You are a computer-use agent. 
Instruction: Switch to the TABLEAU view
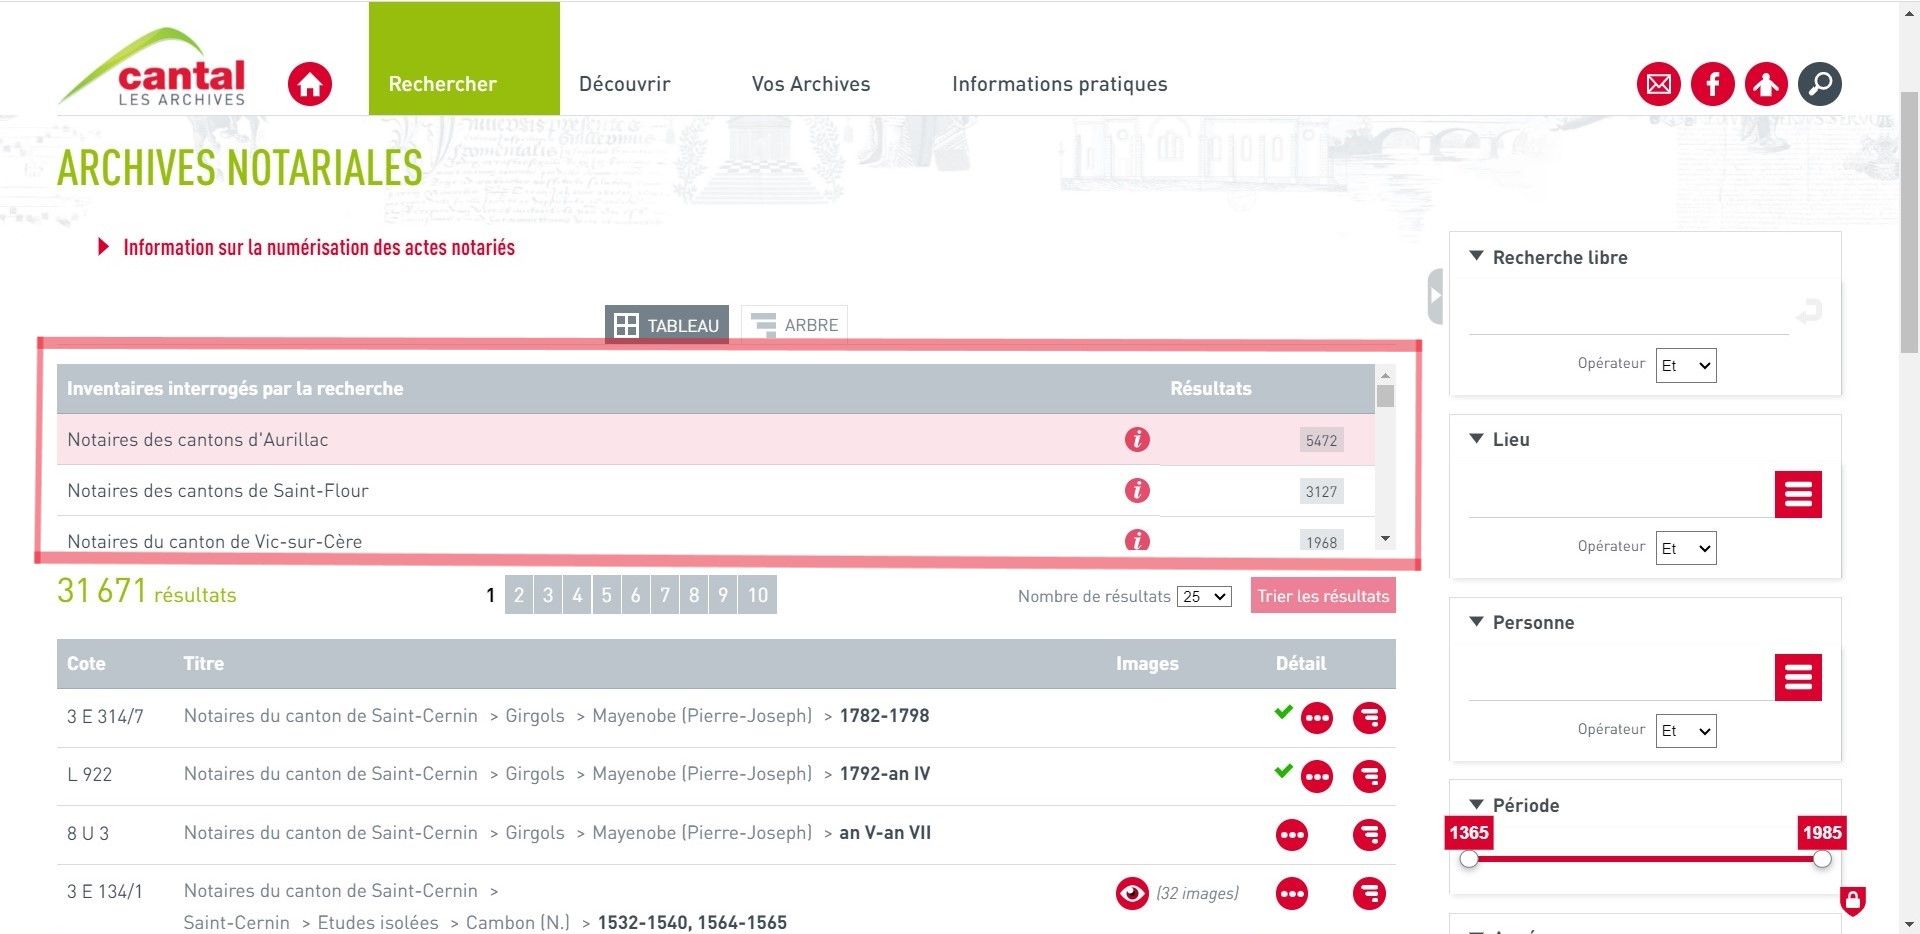click(x=667, y=325)
